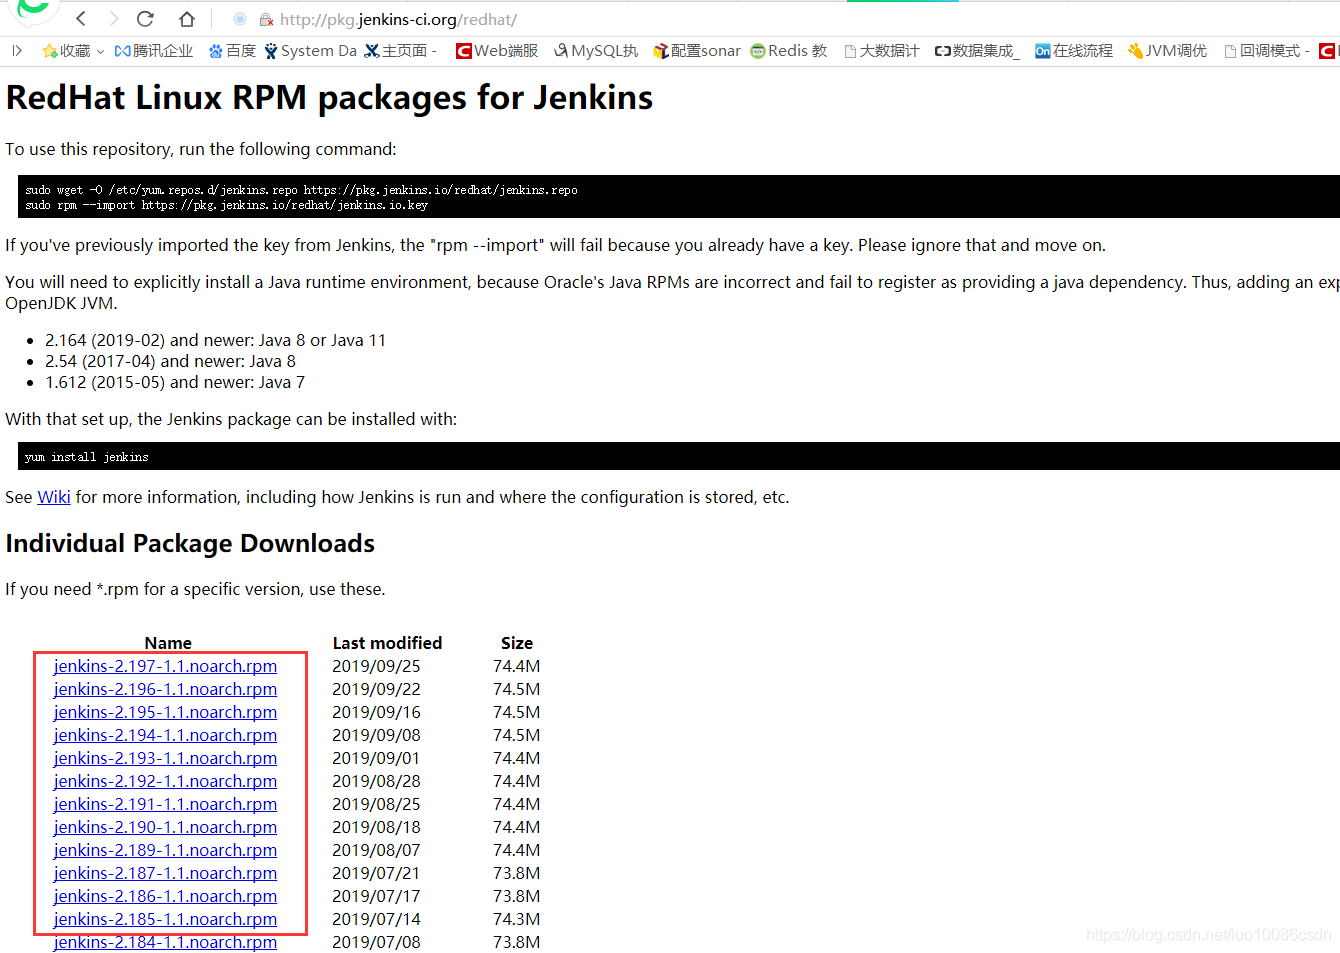Screen dimensions: 1340x953
Task: Click the date 2019/08/28
Action: click(376, 781)
